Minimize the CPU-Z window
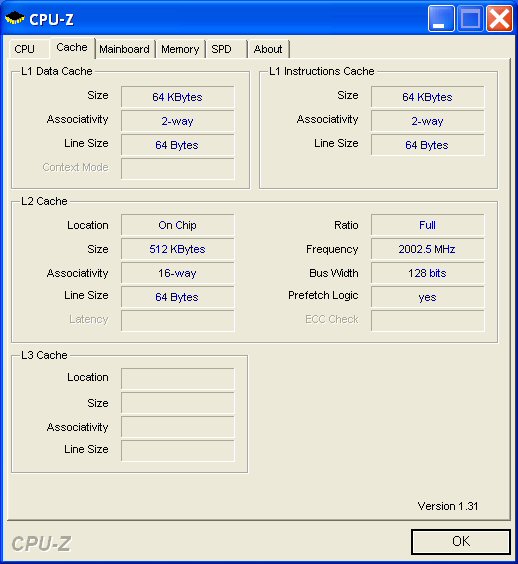518x564 pixels. (441, 18)
